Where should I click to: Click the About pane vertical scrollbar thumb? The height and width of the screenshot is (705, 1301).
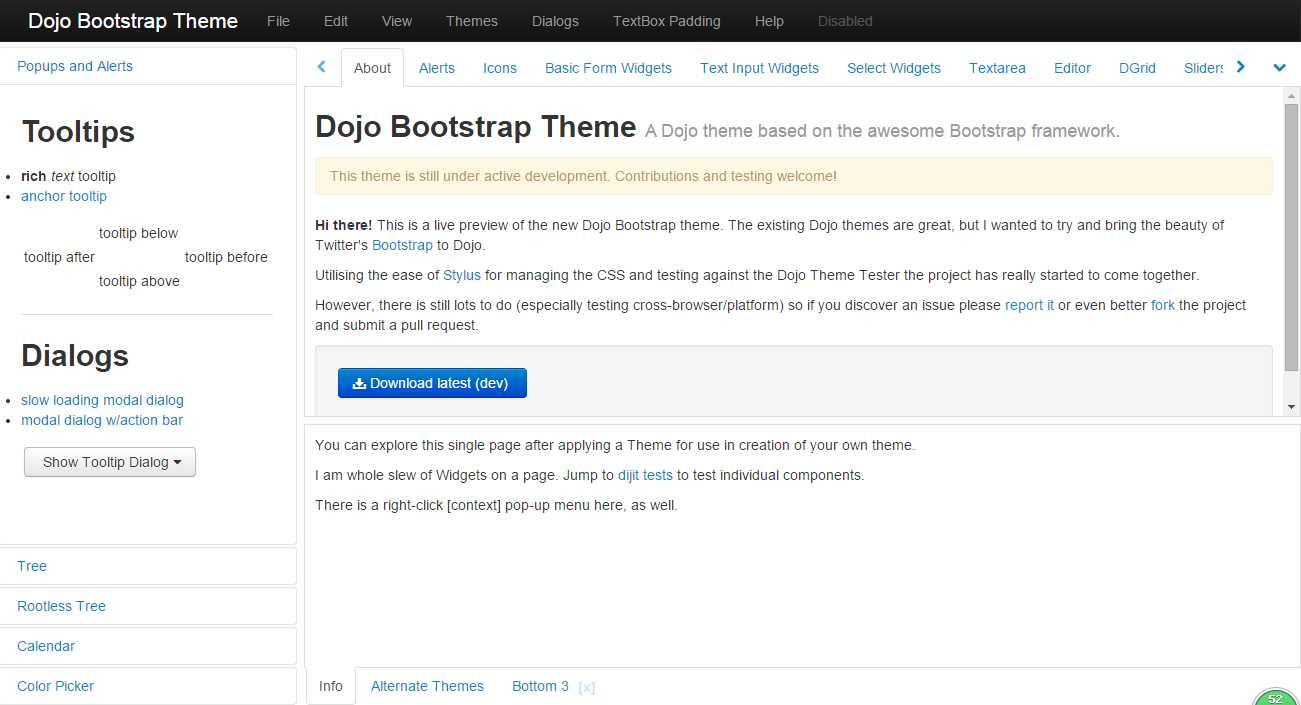[1291, 237]
